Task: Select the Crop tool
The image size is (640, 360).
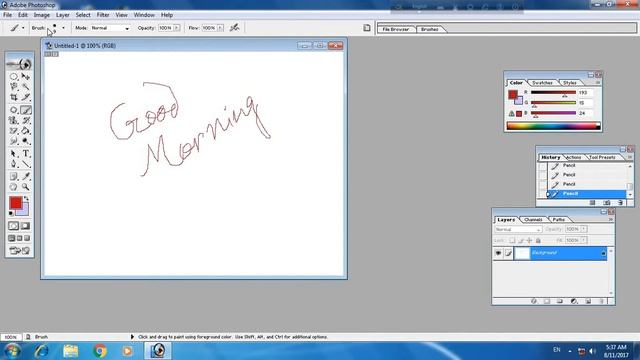Action: pos(13,97)
